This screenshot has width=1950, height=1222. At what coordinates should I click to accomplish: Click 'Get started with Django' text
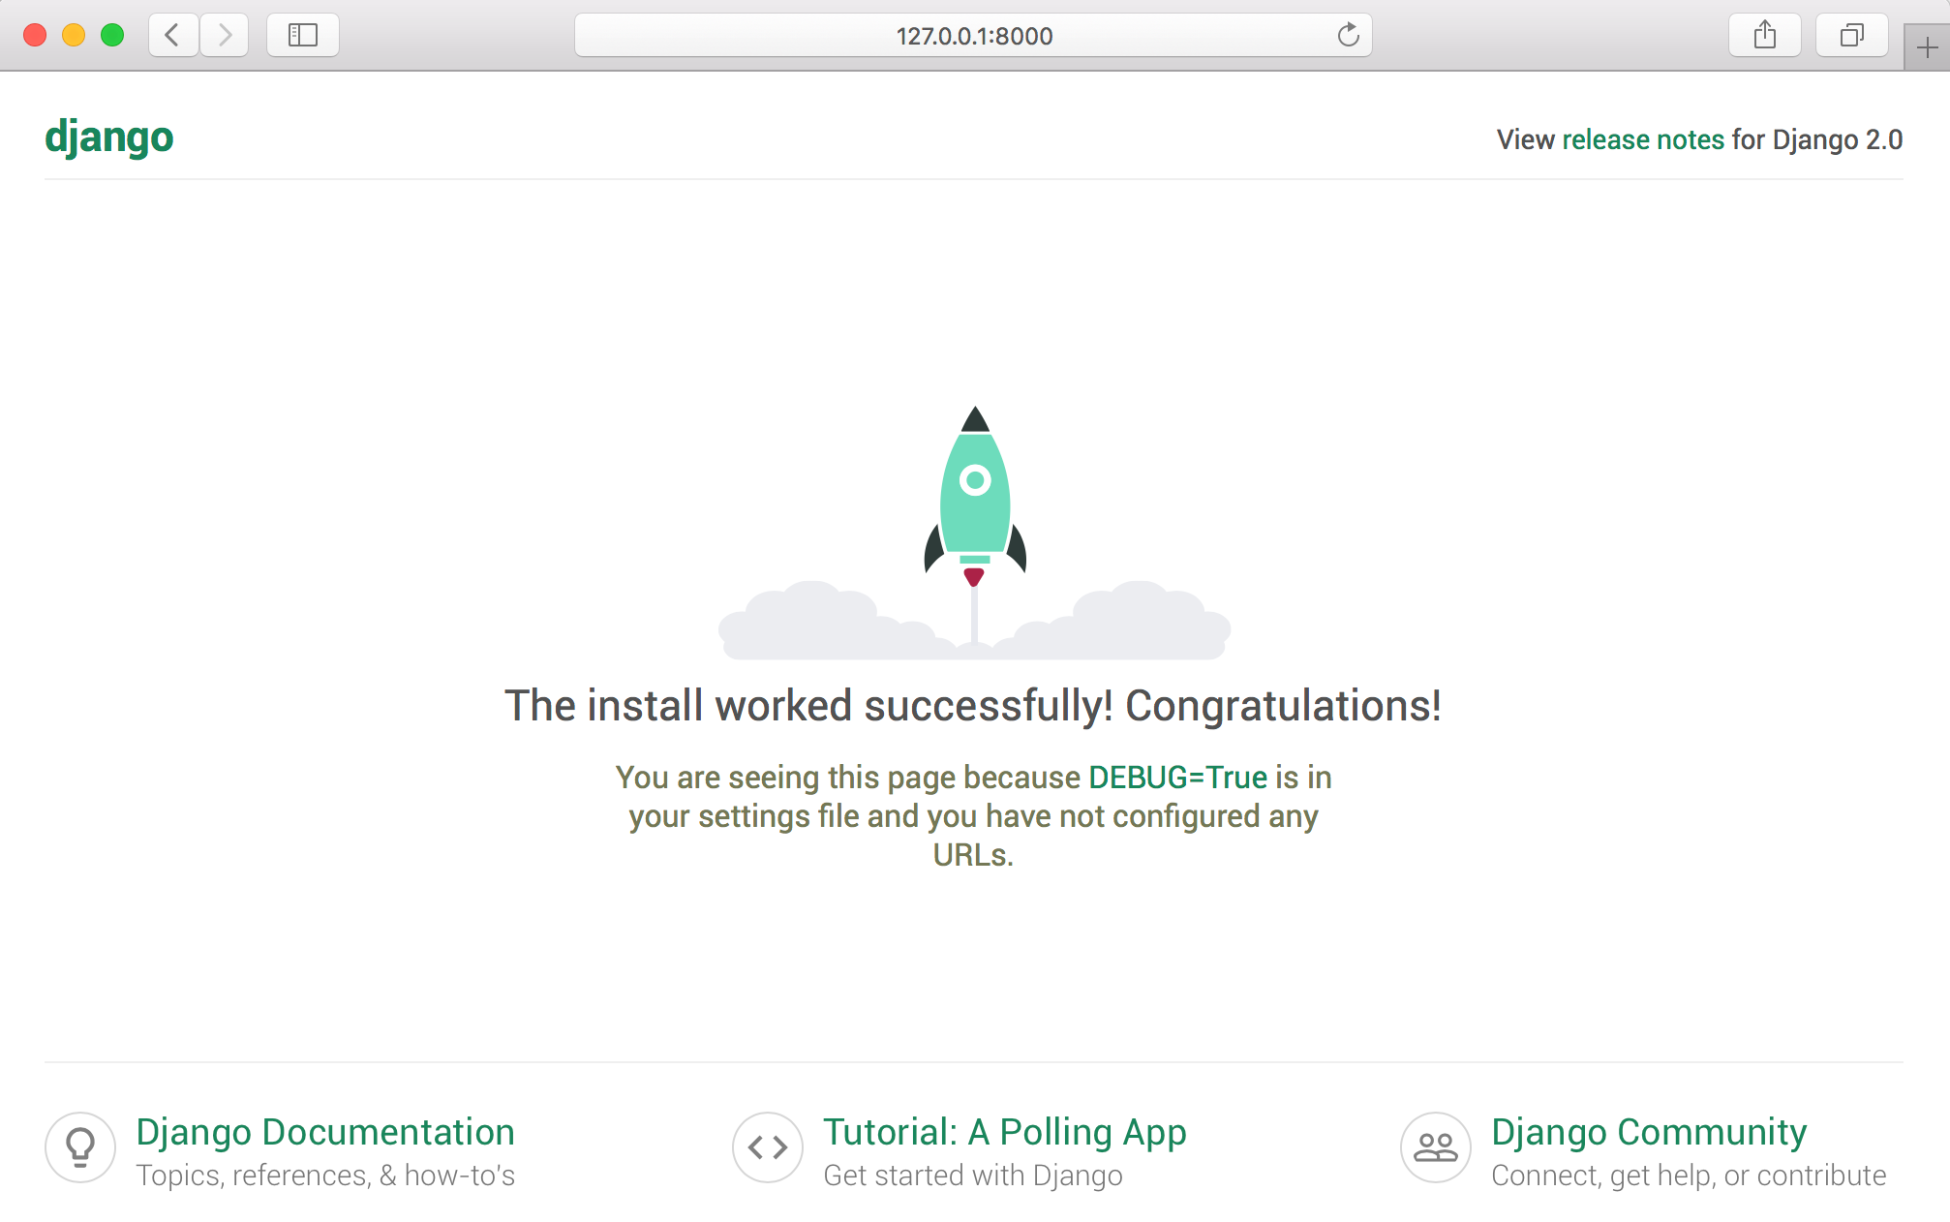972,1175
